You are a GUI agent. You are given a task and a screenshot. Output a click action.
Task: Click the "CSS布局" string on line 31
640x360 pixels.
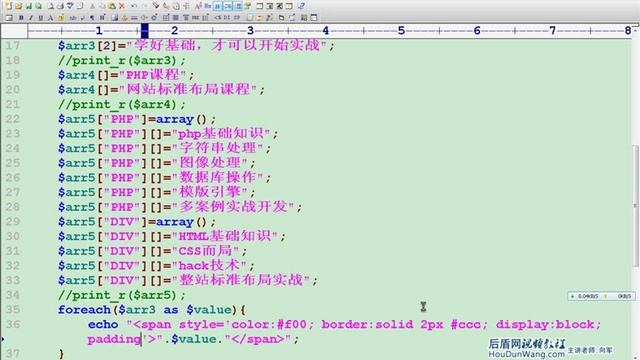205,251
